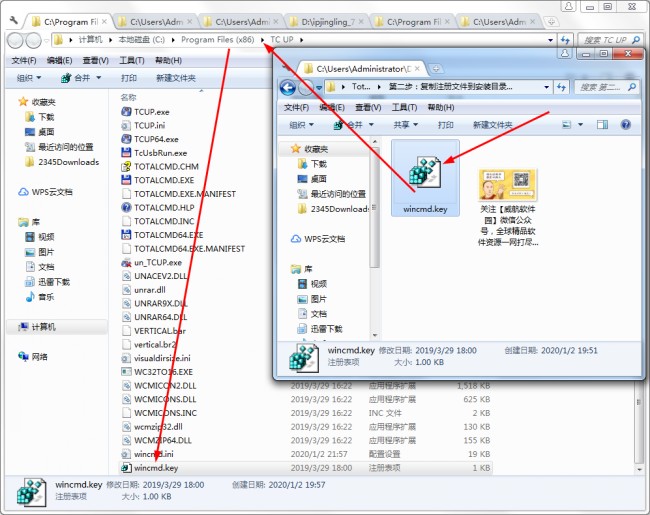Screen dimensions: 650x515
Task: Select the TcUsbRun.exe file
Action: pyautogui.click(x=160, y=153)
